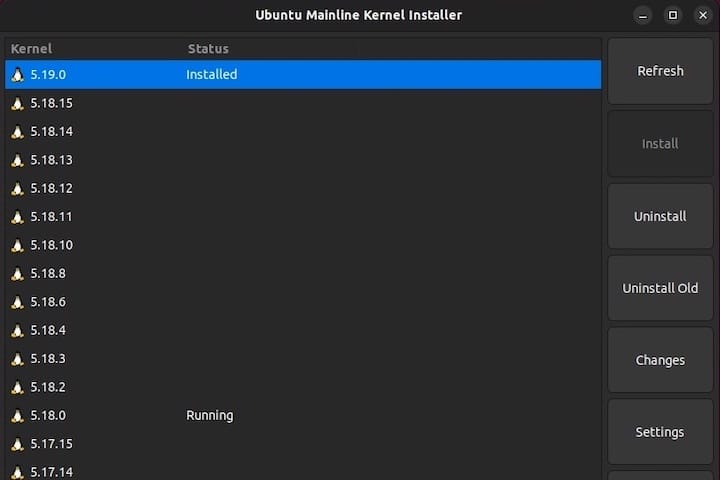Click the penguin icon beside kernel 5.18.4
The width and height of the screenshot is (720, 480).
click(17, 331)
